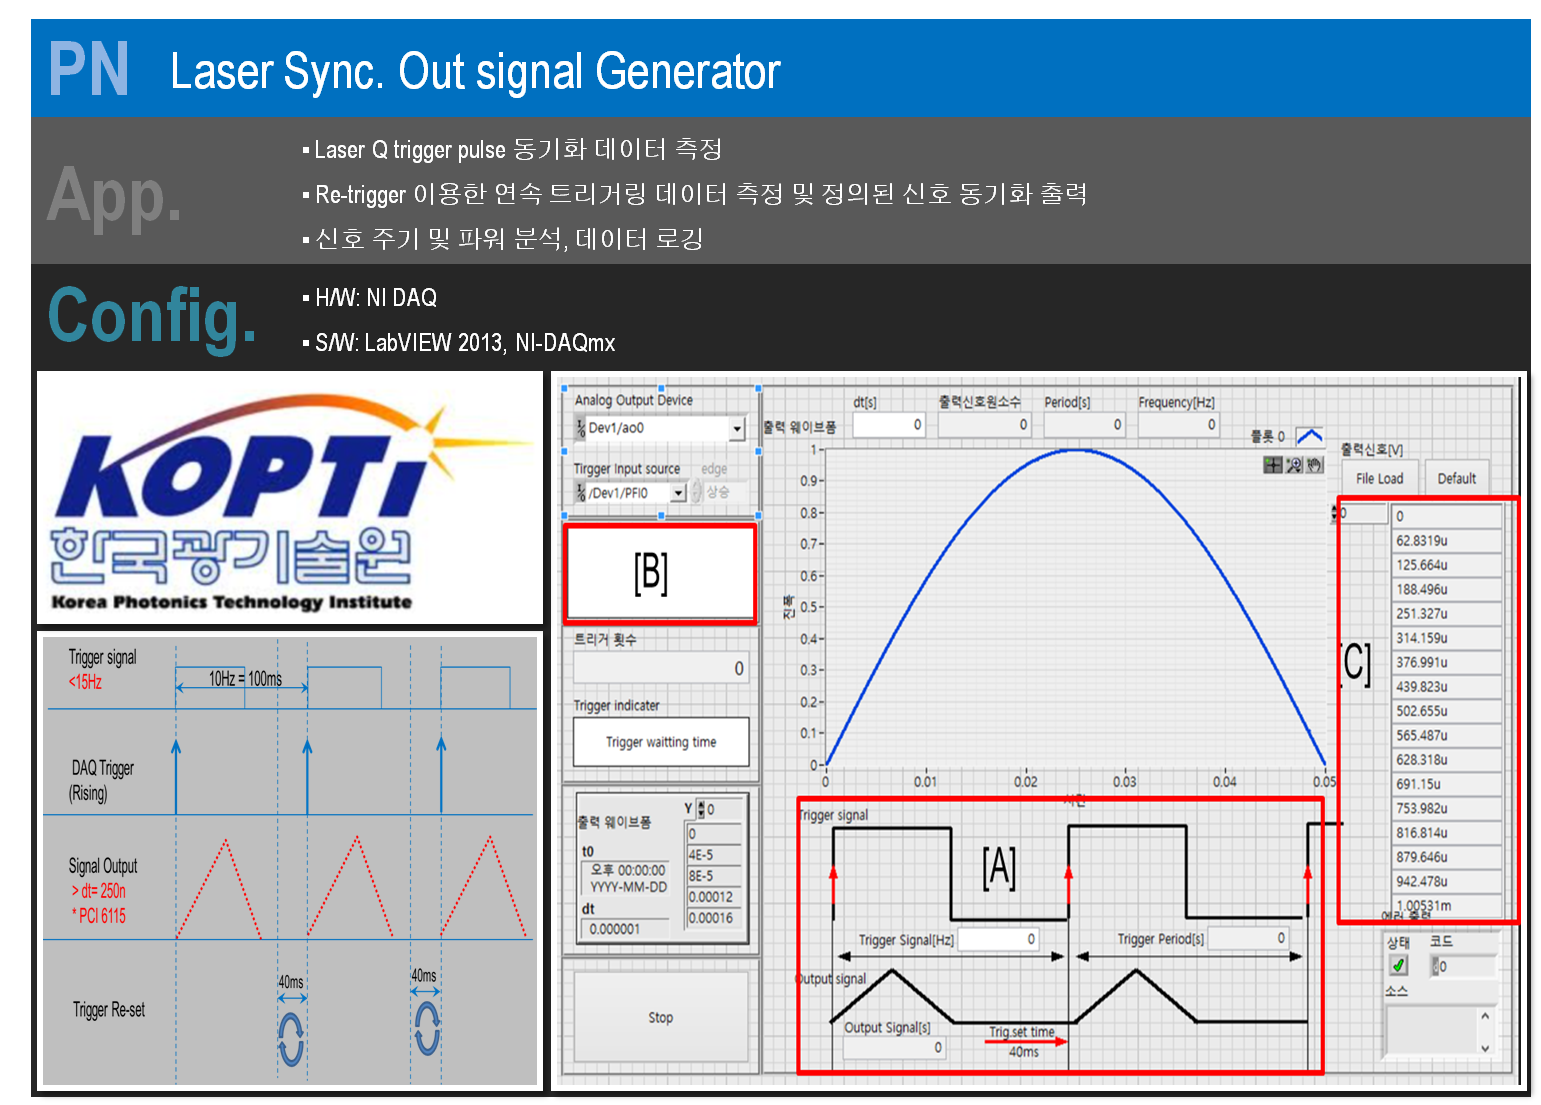Click the green error status checkmark
This screenshot has width=1541, height=1105.
tap(1399, 966)
